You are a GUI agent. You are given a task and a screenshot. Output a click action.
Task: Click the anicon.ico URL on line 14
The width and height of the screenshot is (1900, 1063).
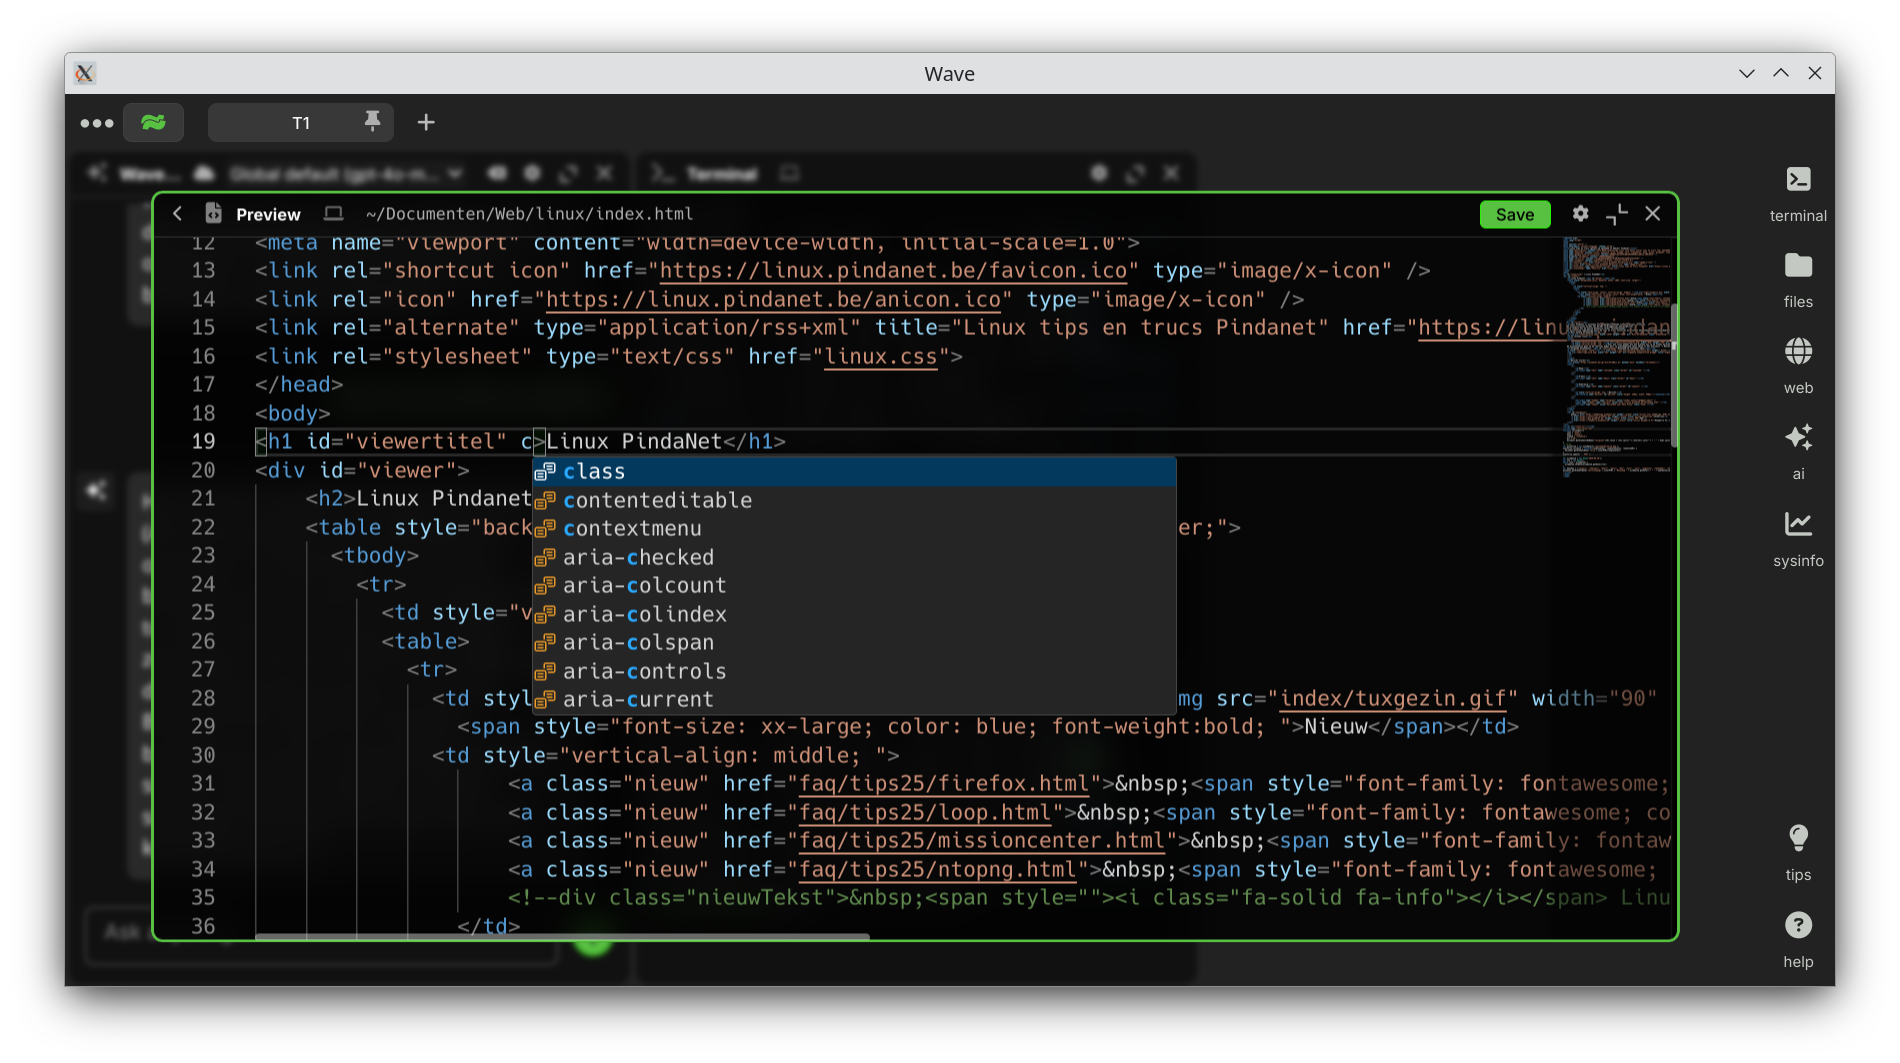pyautogui.click(x=773, y=300)
